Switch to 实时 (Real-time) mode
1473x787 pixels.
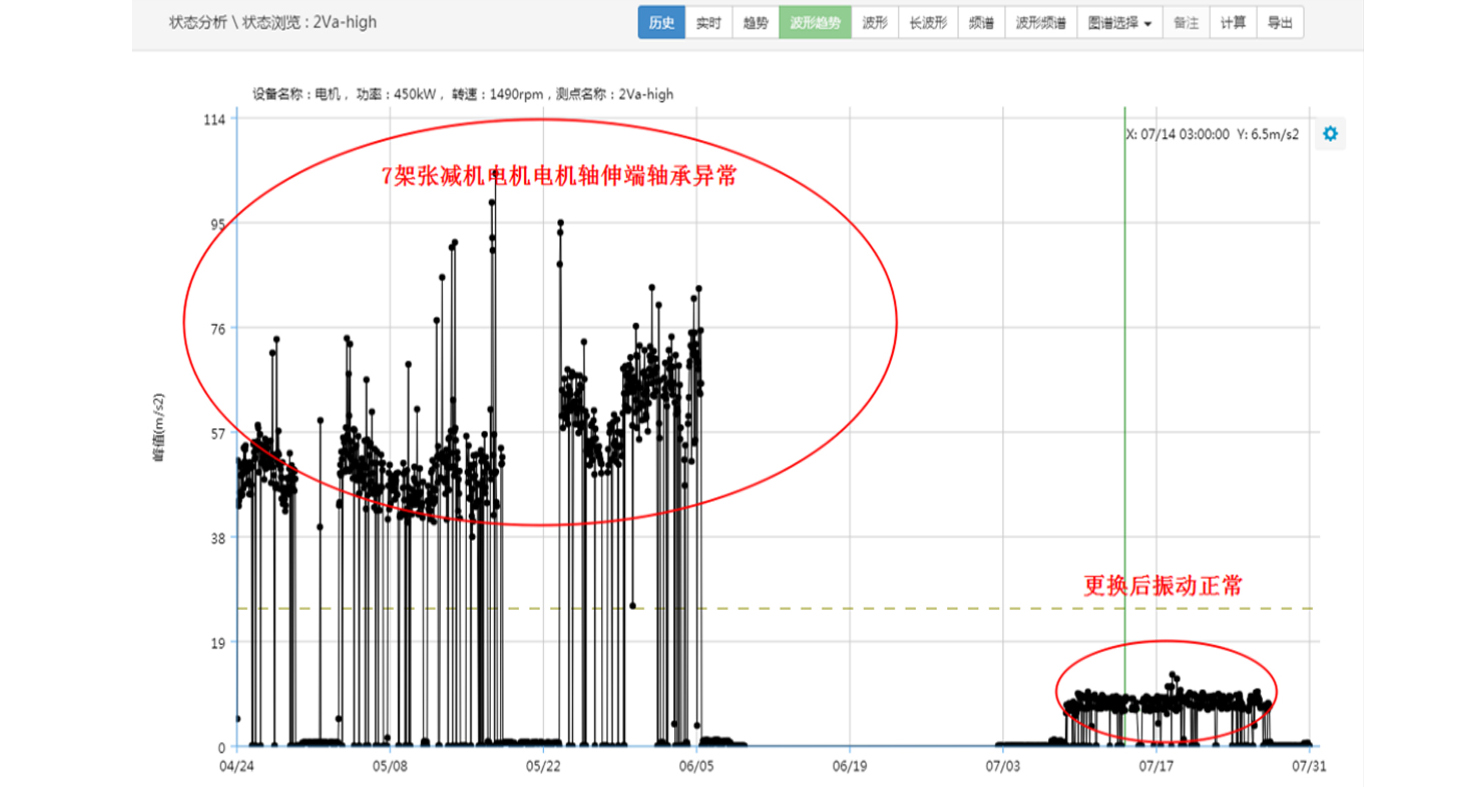coord(708,23)
